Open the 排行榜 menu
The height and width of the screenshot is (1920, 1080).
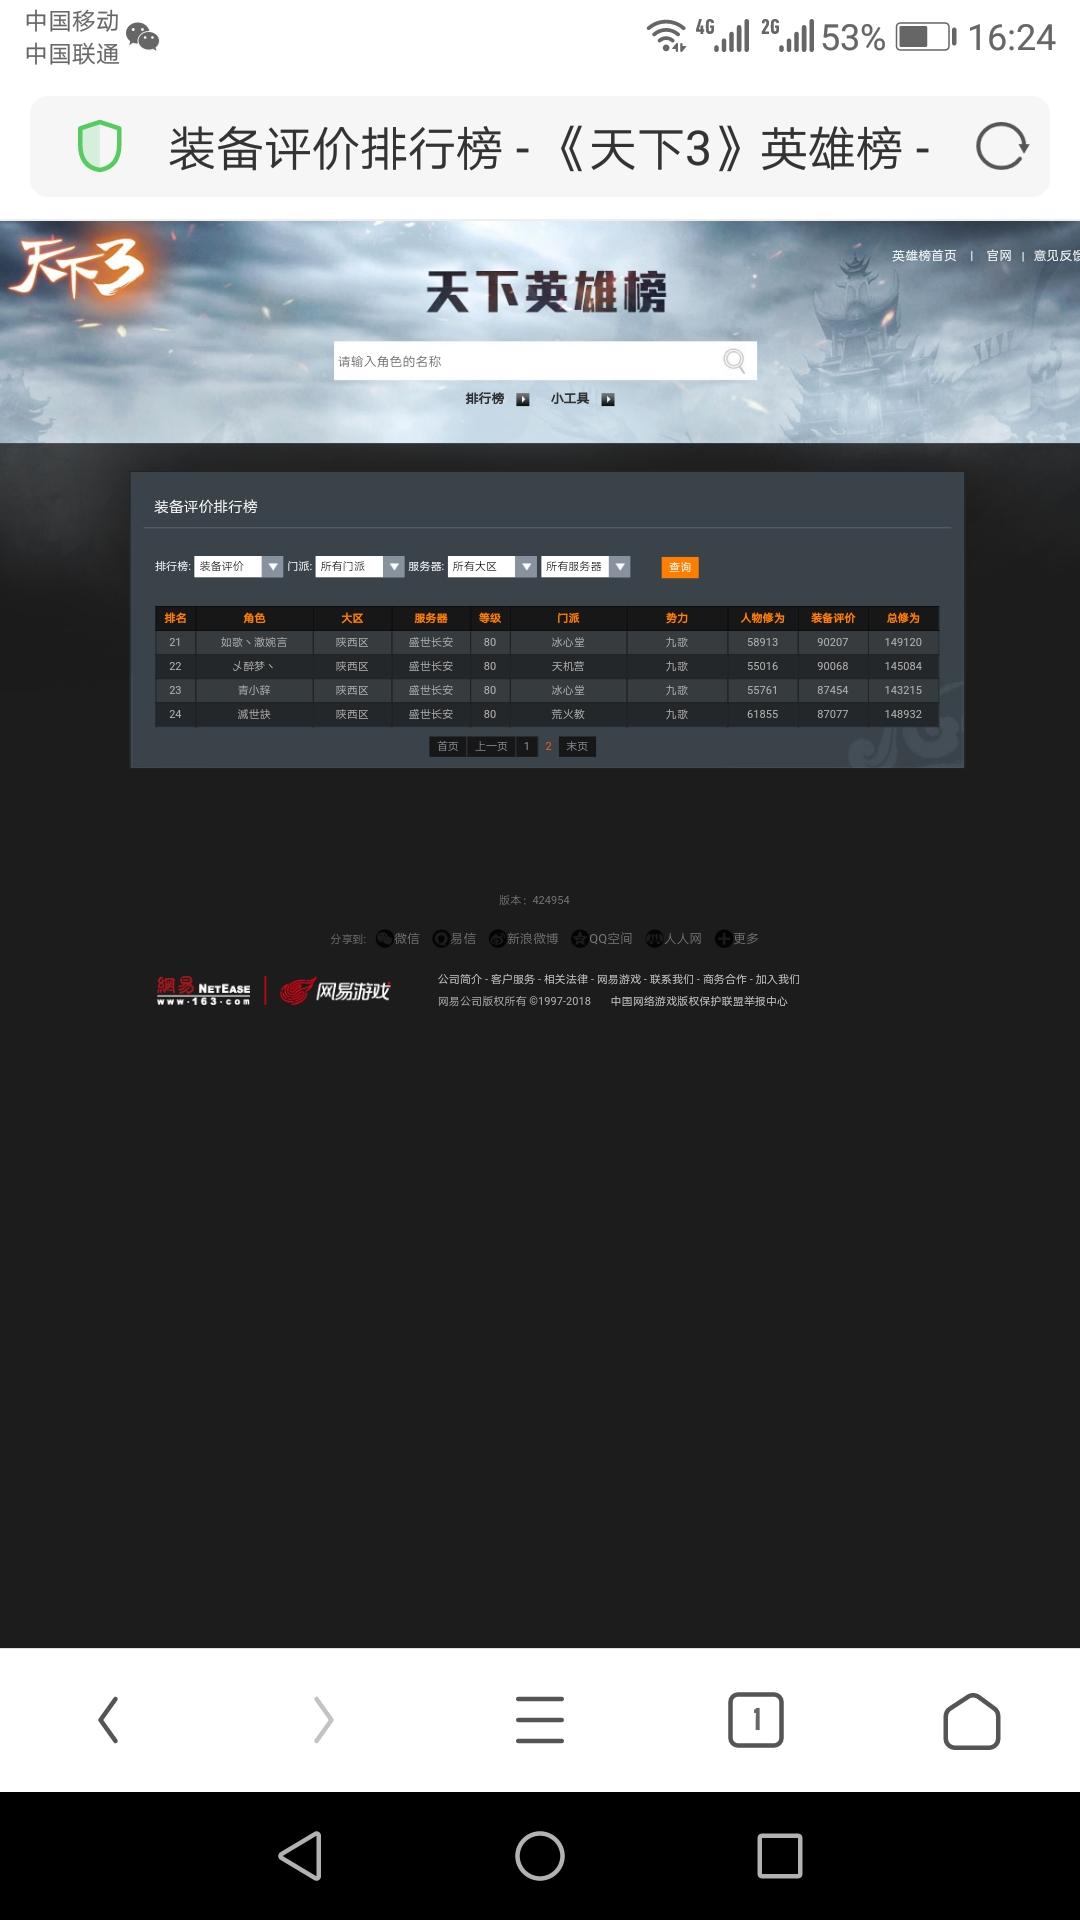click(x=485, y=399)
